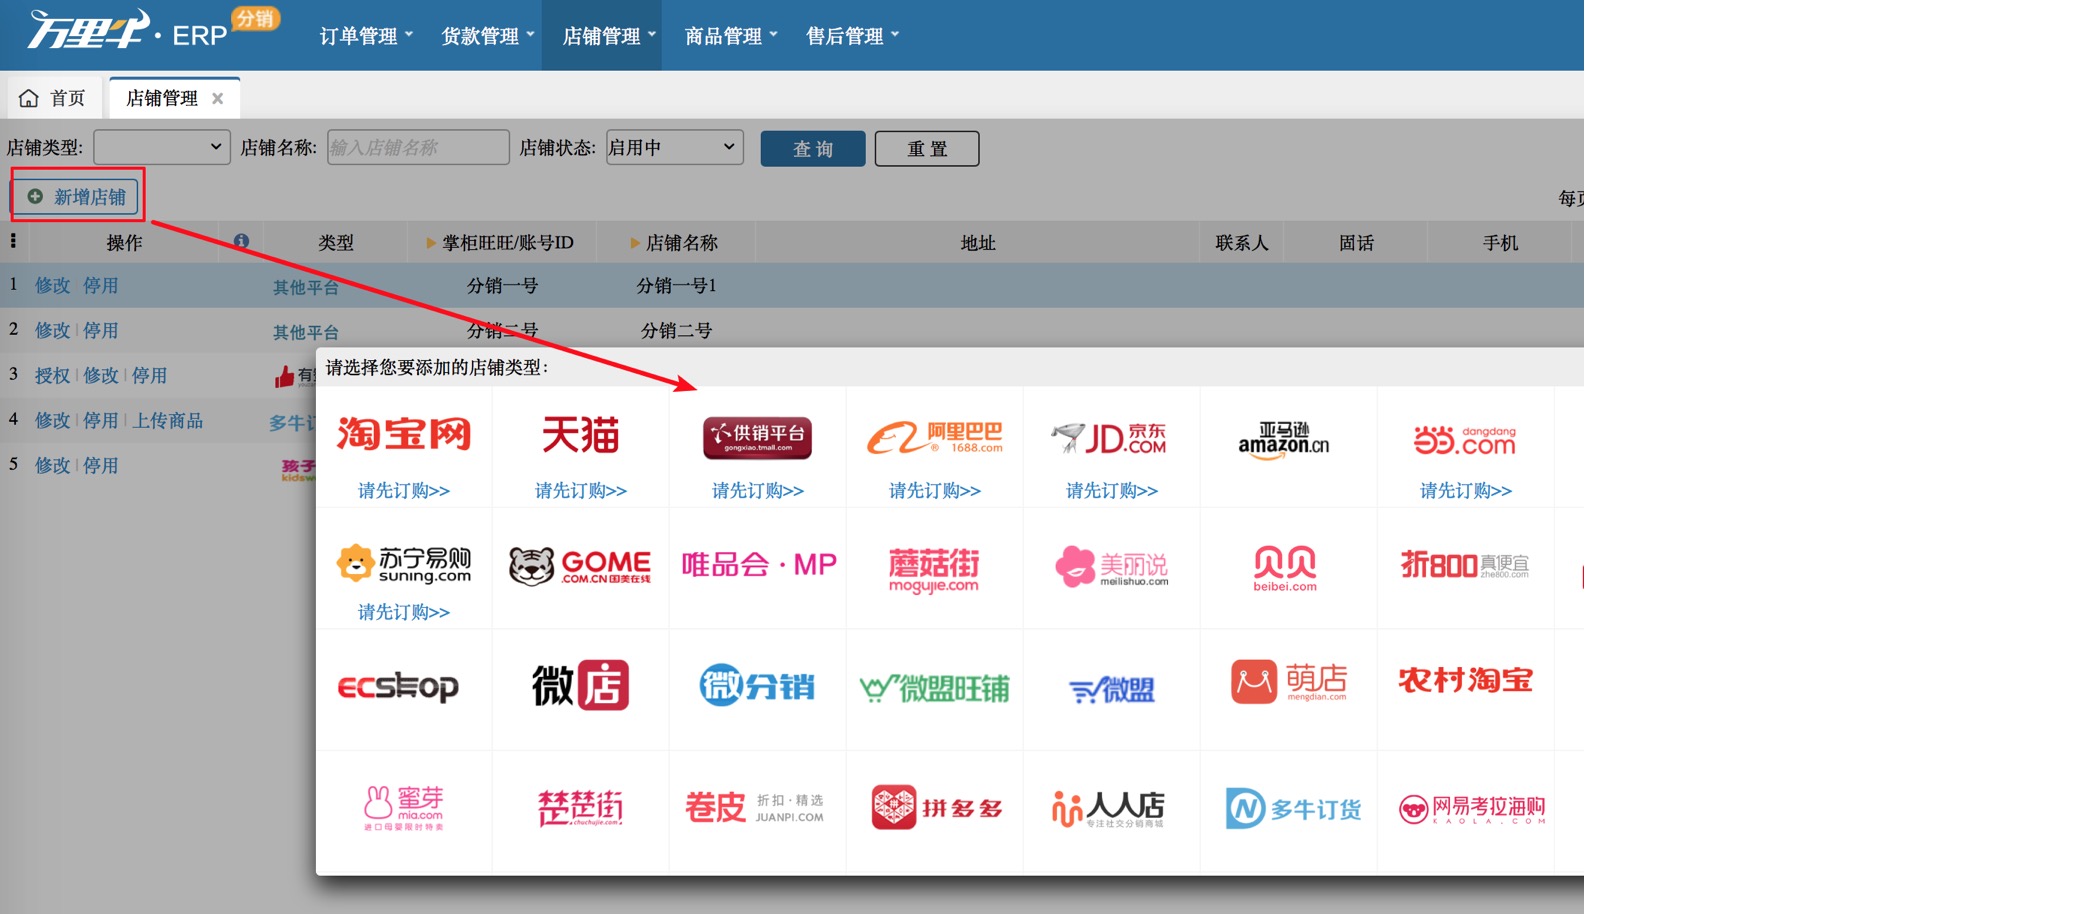Click the 地址 column header
Viewport: 2075px width, 914px height.
coord(977,243)
